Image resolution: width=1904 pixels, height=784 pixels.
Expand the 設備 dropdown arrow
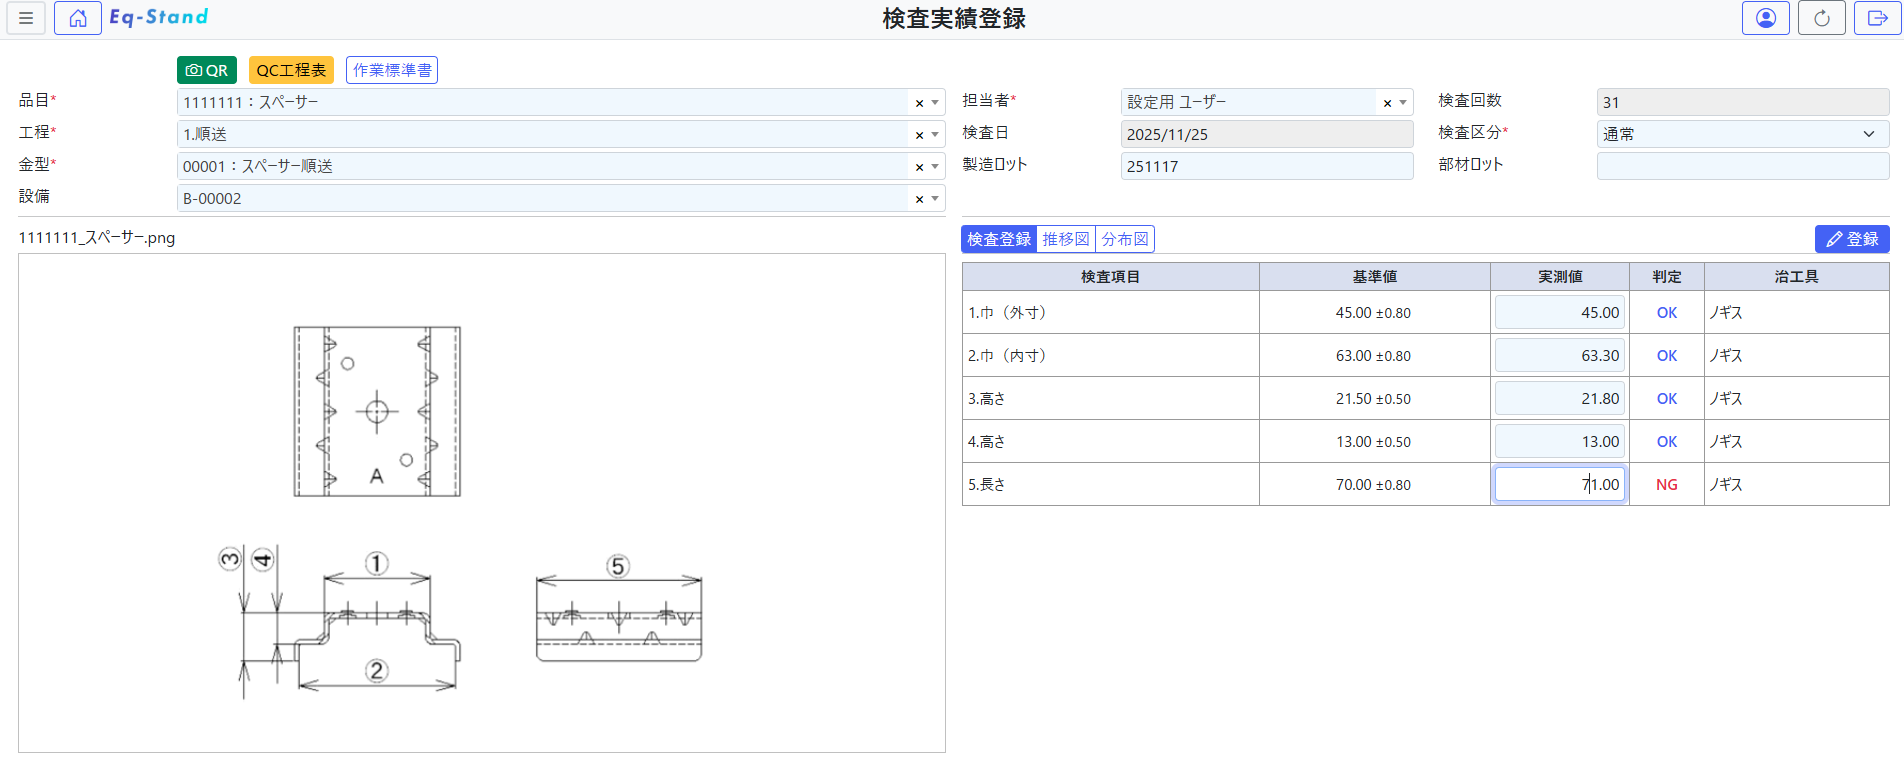click(x=935, y=199)
